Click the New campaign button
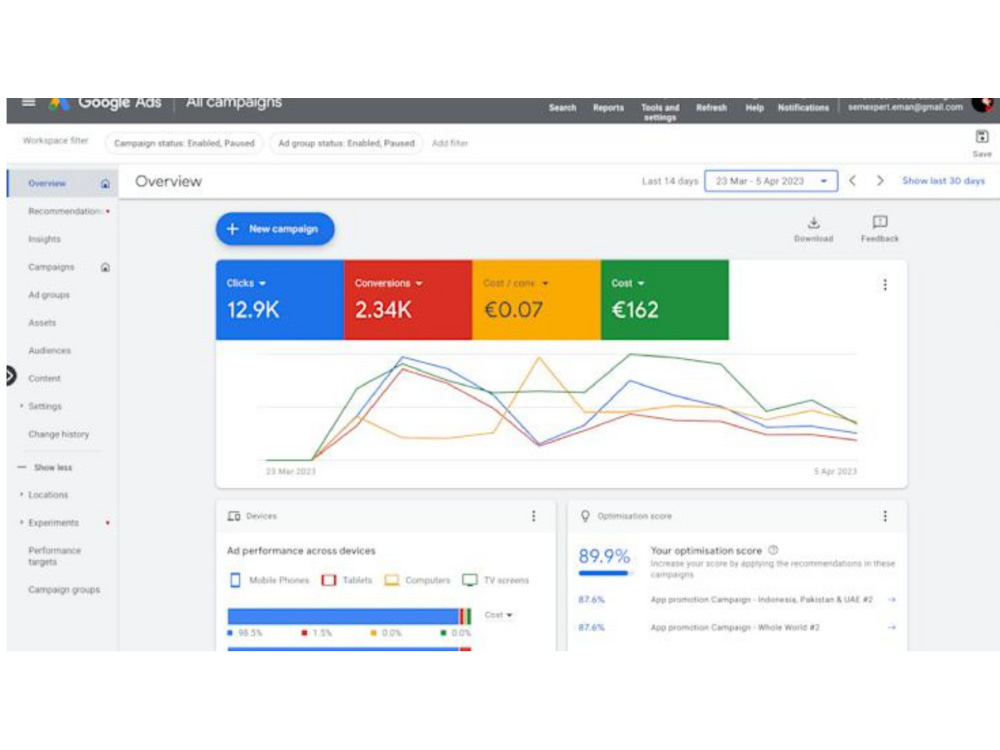This screenshot has width=1000, height=750. pyautogui.click(x=275, y=228)
